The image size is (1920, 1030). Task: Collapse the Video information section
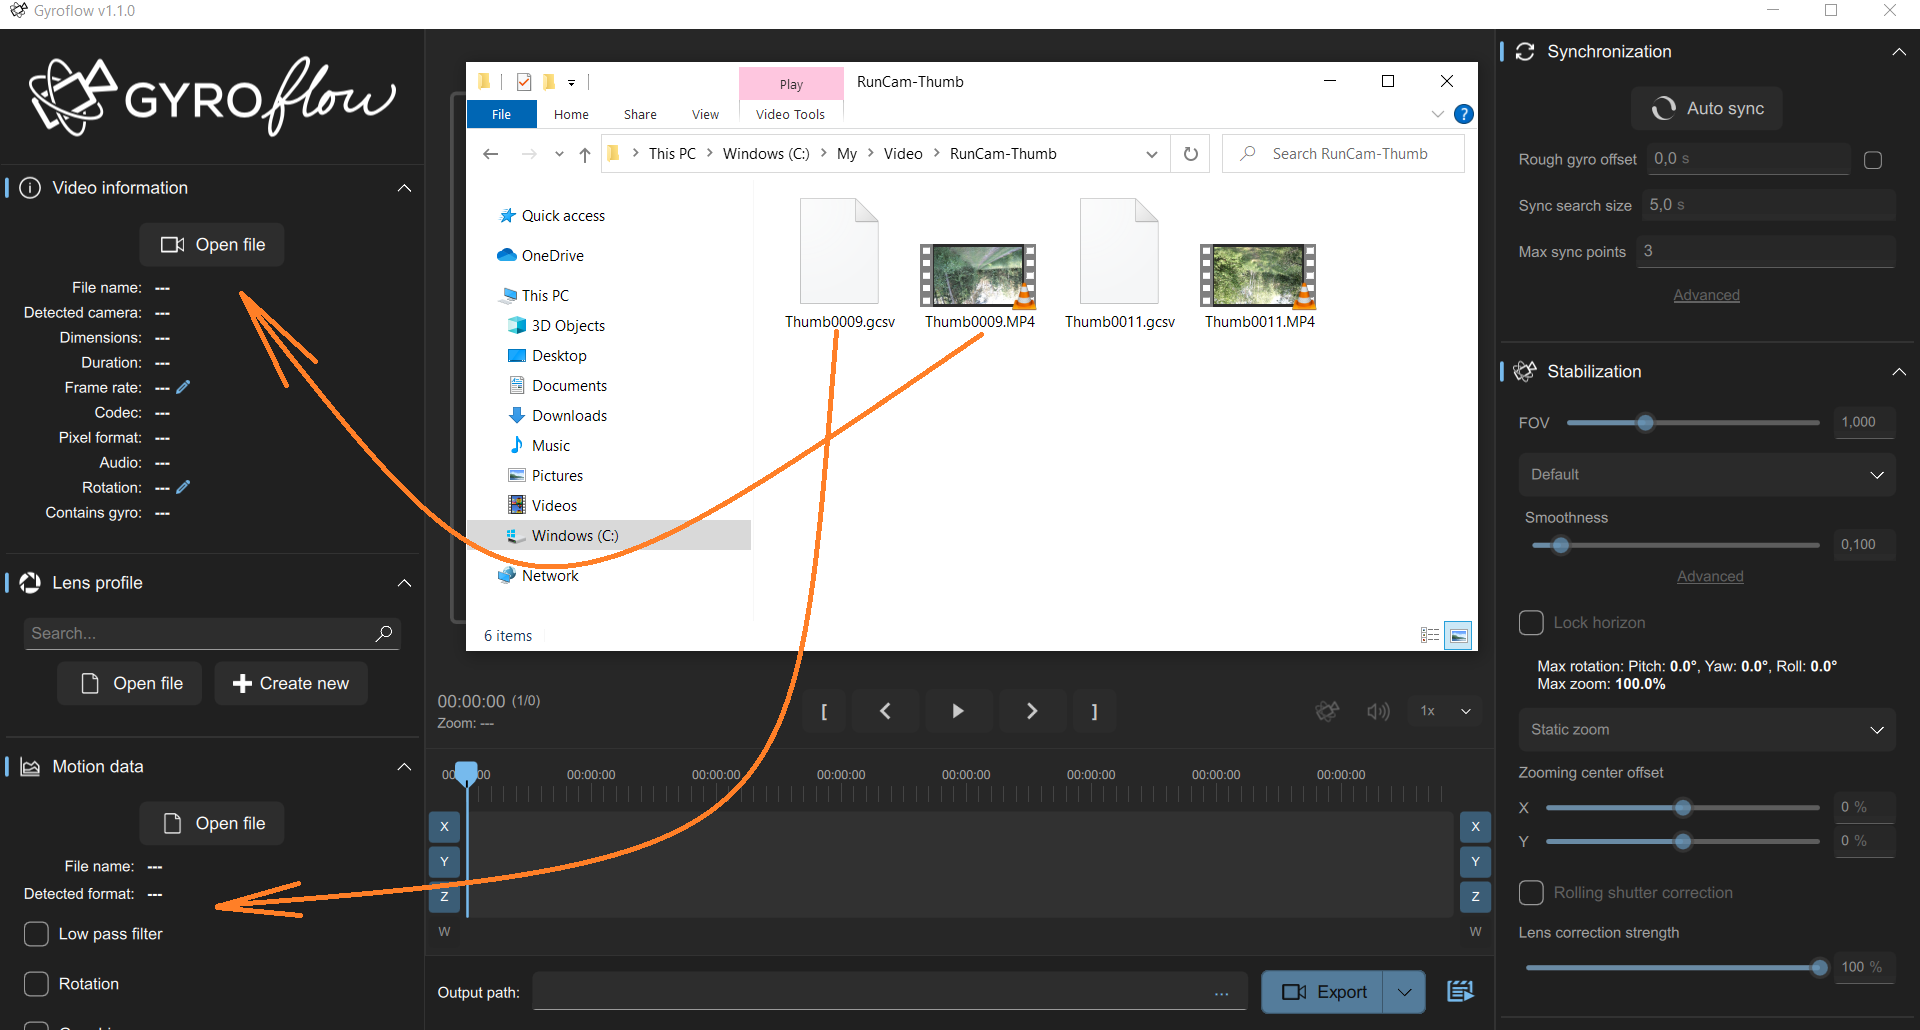[404, 188]
